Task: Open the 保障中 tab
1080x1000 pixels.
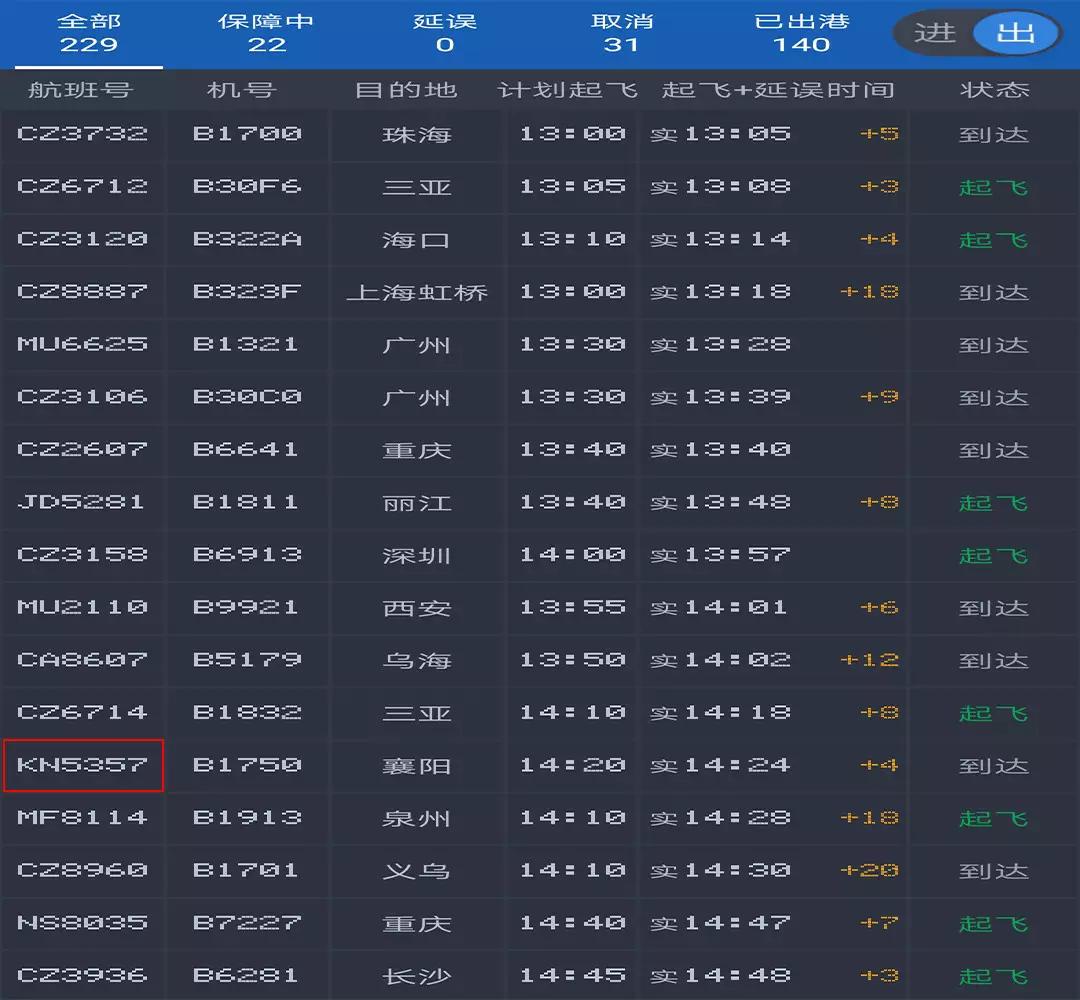Action: pos(266,33)
